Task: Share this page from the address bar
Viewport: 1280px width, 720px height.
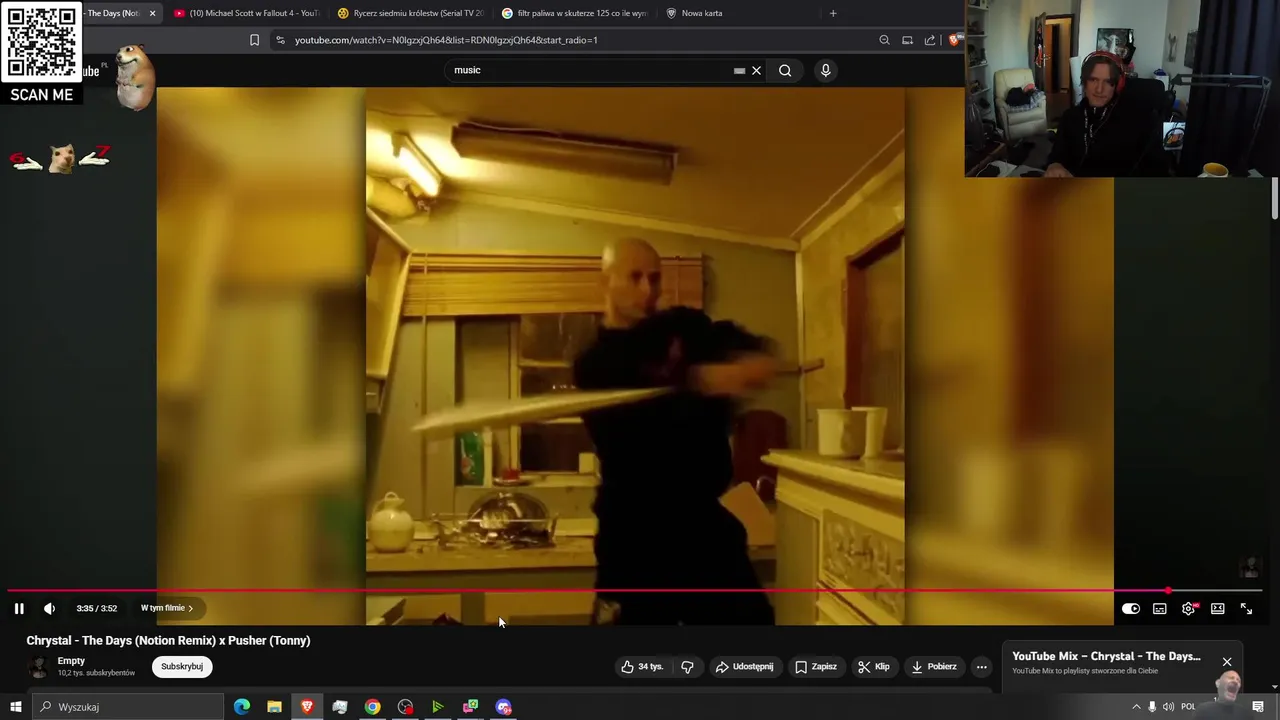Action: [x=930, y=40]
